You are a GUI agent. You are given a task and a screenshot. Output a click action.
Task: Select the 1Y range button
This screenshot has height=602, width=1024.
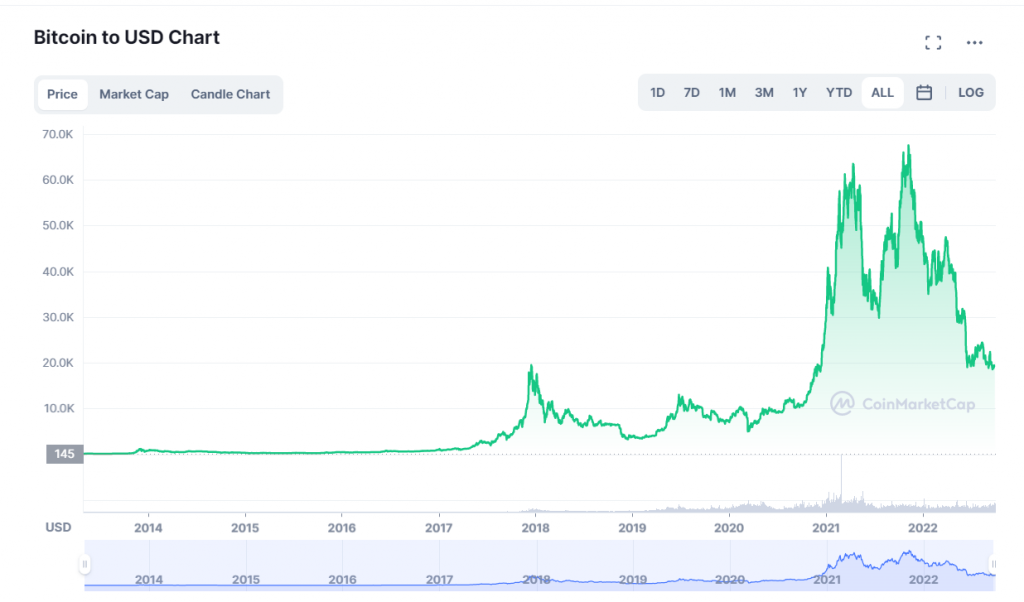click(799, 92)
